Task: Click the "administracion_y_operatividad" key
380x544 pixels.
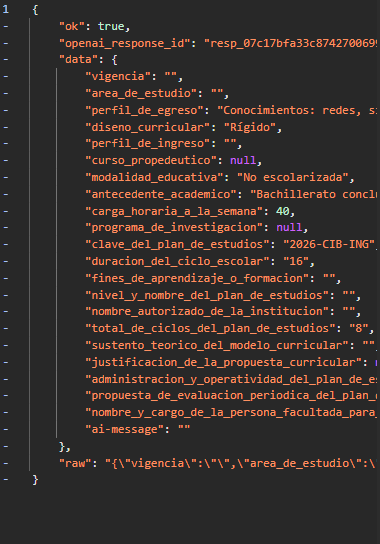Action: (x=231, y=380)
